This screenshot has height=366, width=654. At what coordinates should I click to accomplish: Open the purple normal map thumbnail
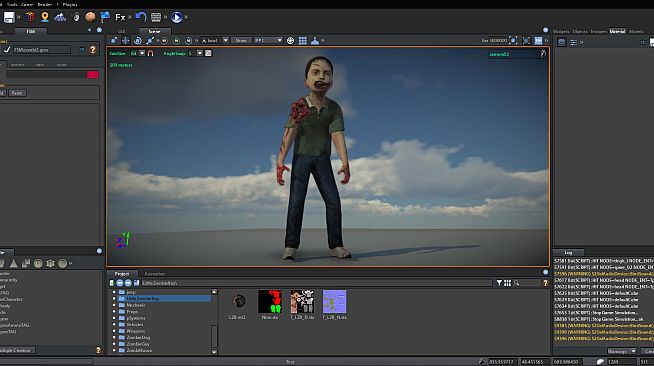coord(335,301)
